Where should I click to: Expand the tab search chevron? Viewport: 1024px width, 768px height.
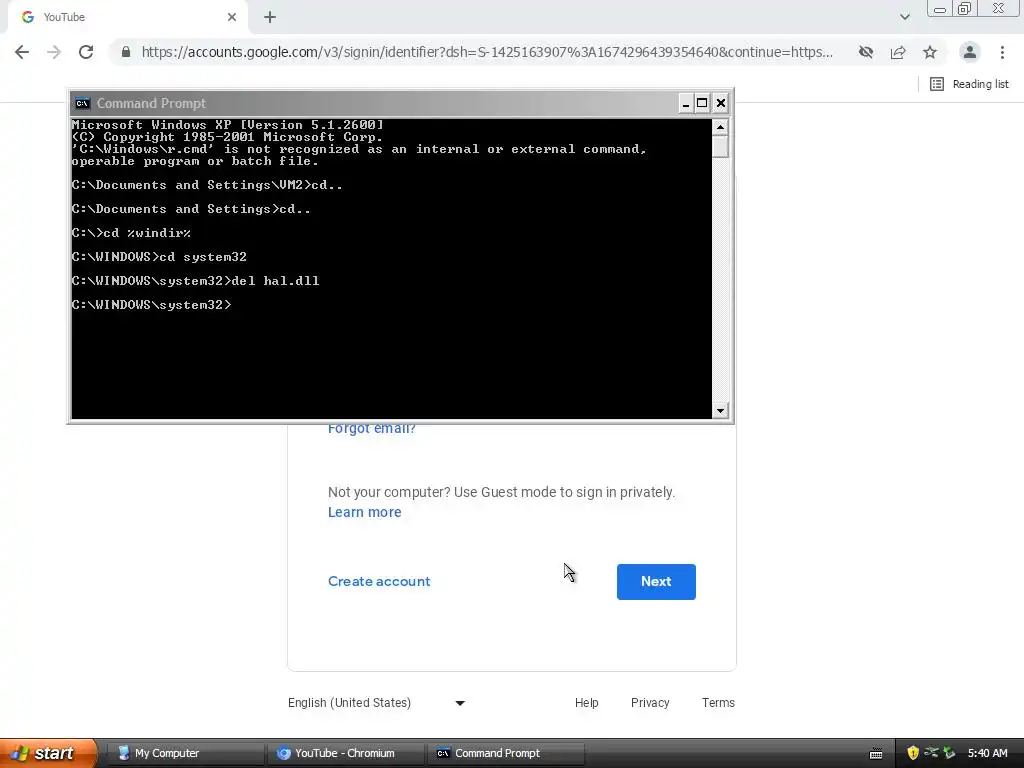click(x=904, y=17)
